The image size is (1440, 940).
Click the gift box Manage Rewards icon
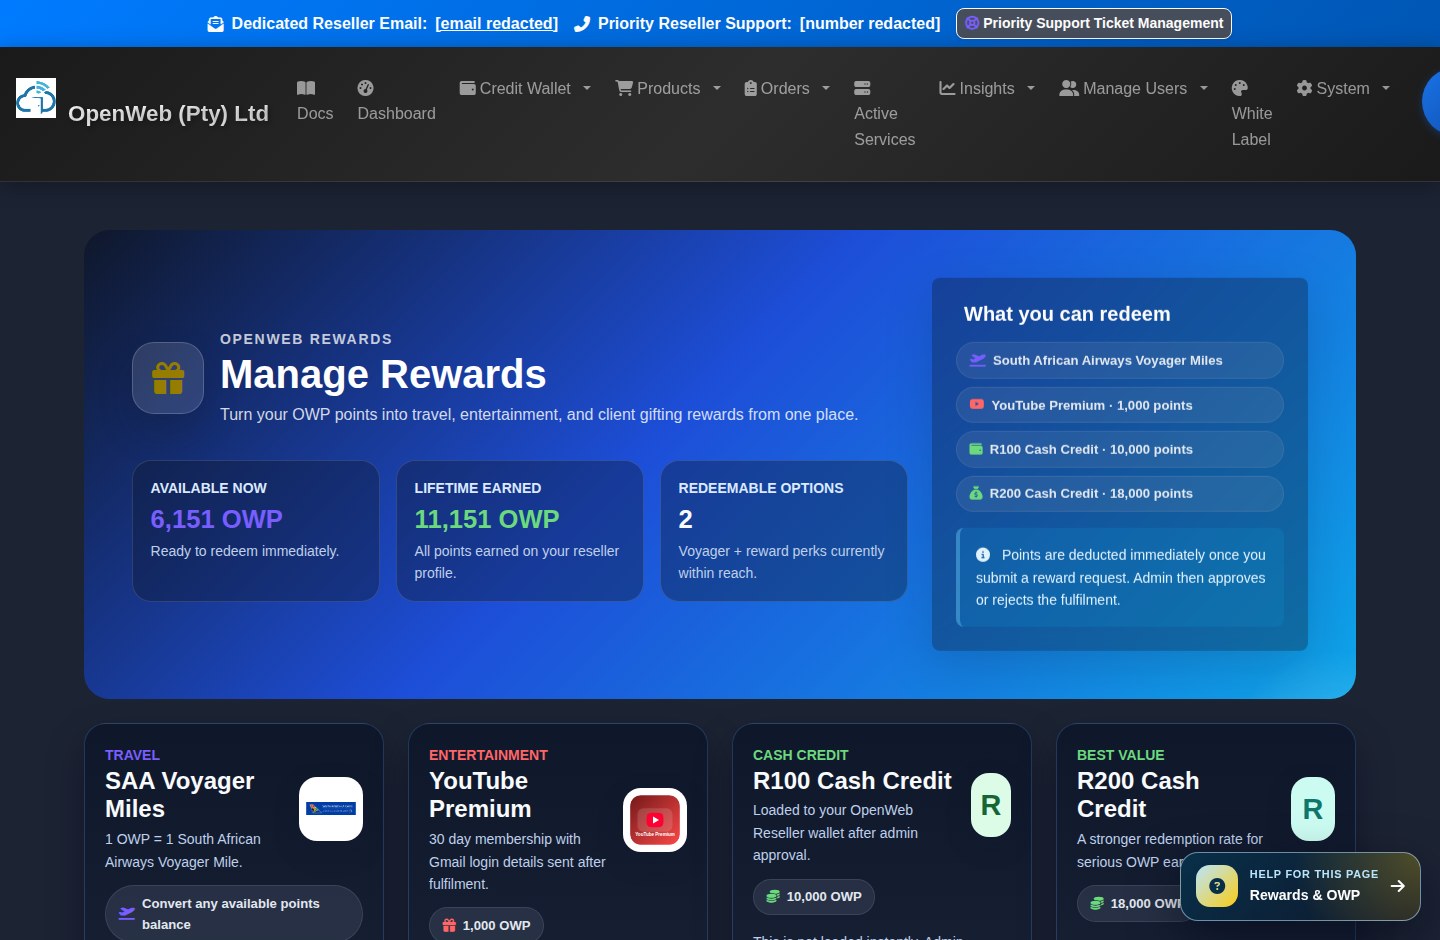168,378
